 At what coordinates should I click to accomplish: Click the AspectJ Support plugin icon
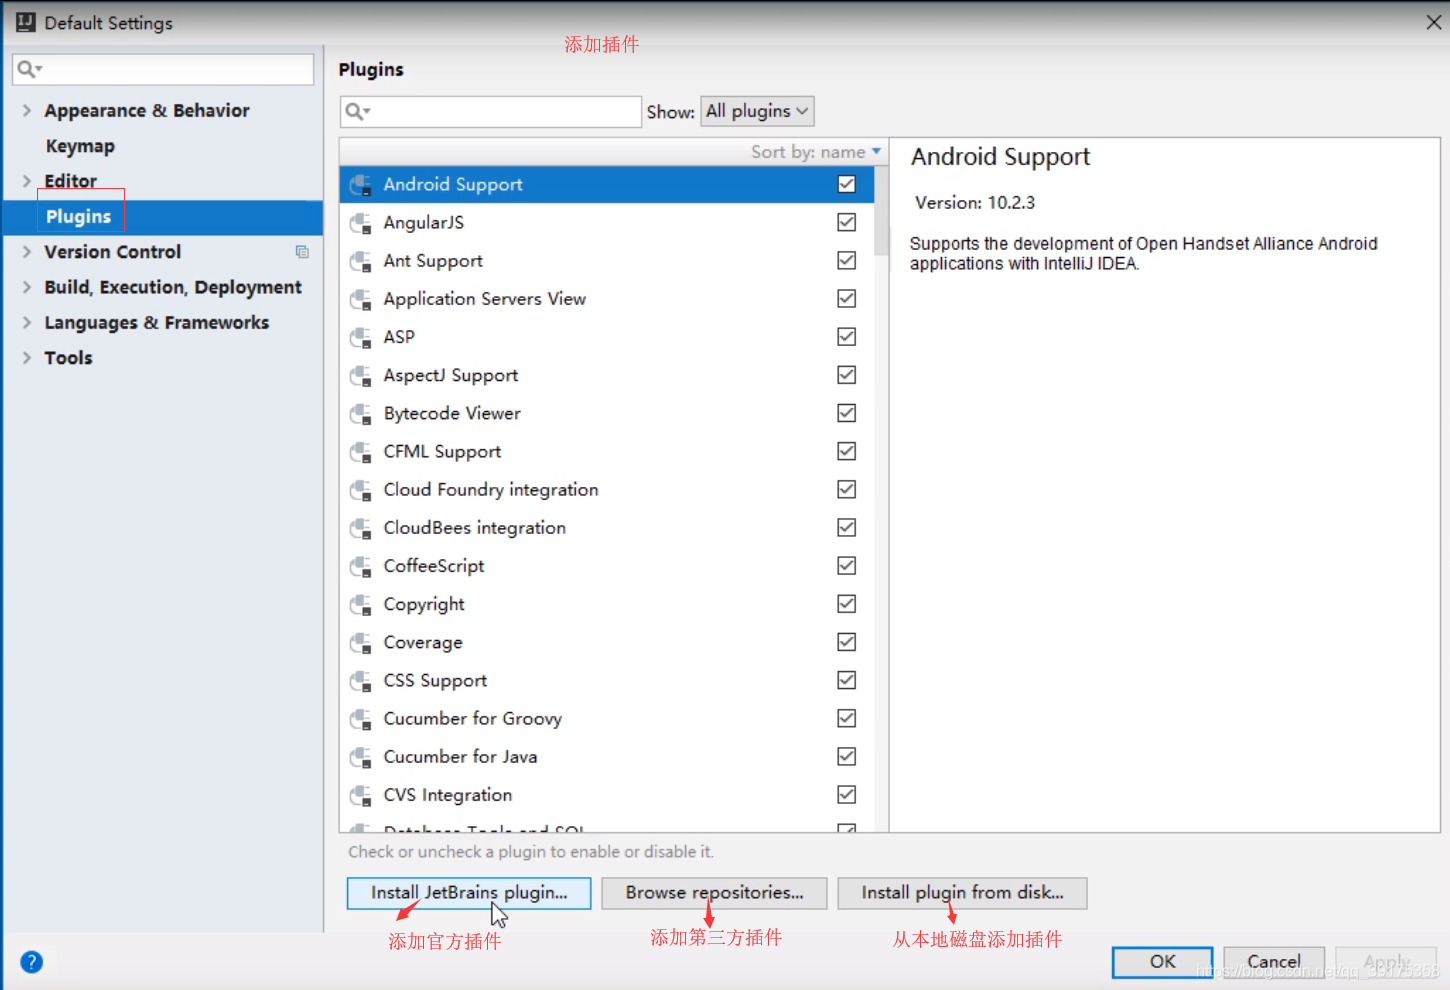tap(360, 376)
